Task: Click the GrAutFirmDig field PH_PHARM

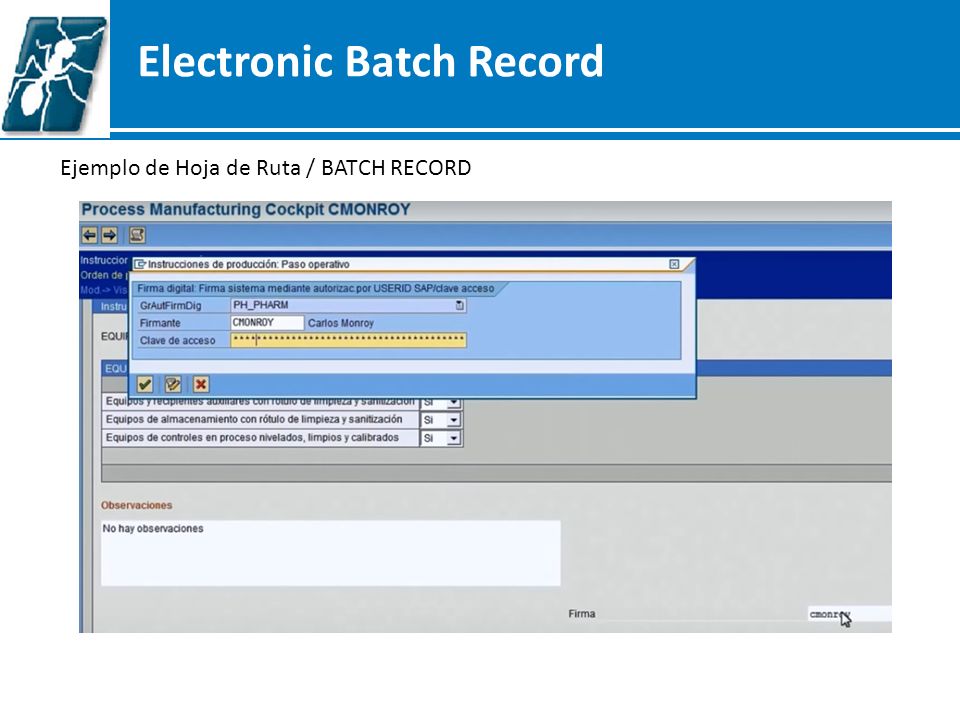Action: [348, 305]
